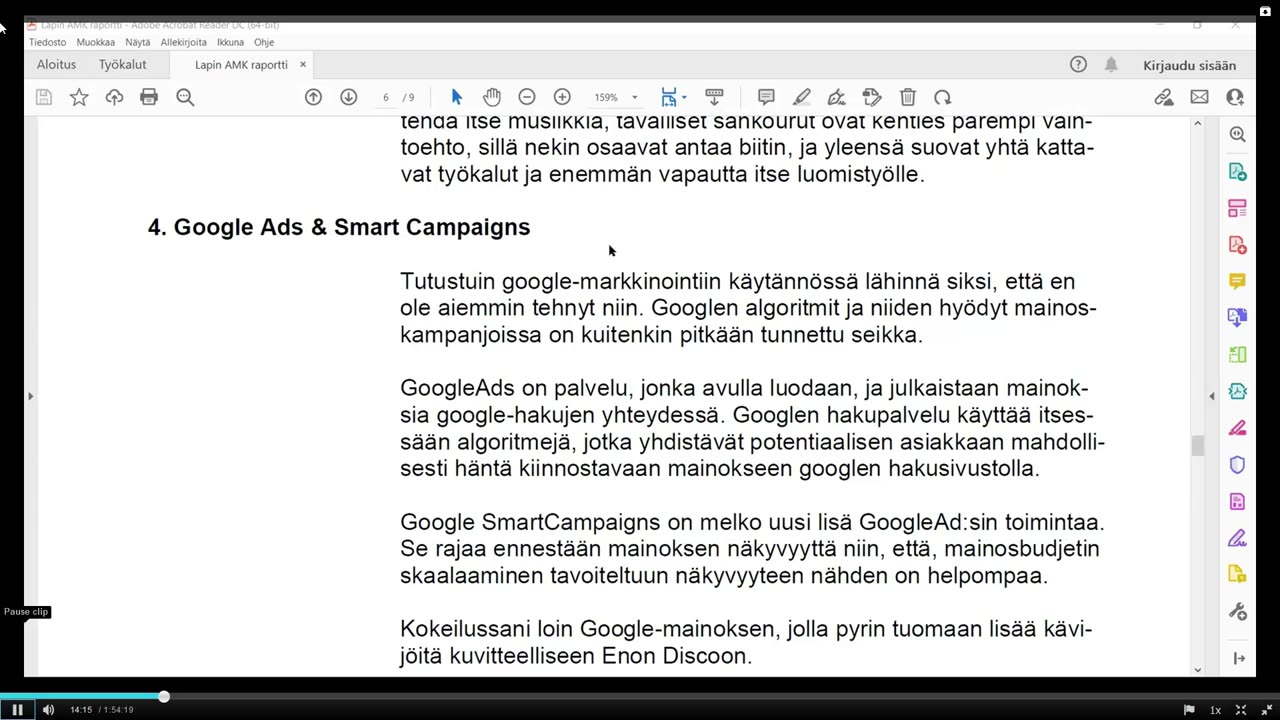Open the pink Redact marker tool

tap(1237, 428)
